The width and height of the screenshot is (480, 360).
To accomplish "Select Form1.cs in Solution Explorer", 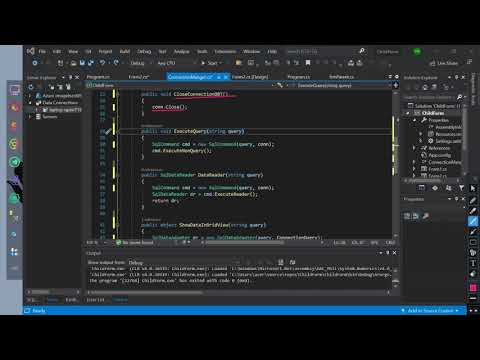I will point(438,169).
